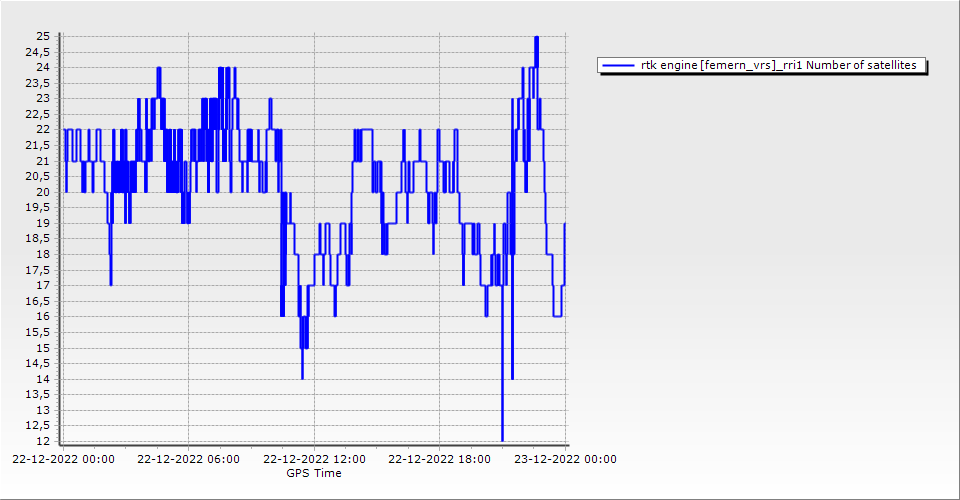Select the 22-12-2022 06:00 x-axis label
Screen dimensions: 960x500
tap(188, 460)
